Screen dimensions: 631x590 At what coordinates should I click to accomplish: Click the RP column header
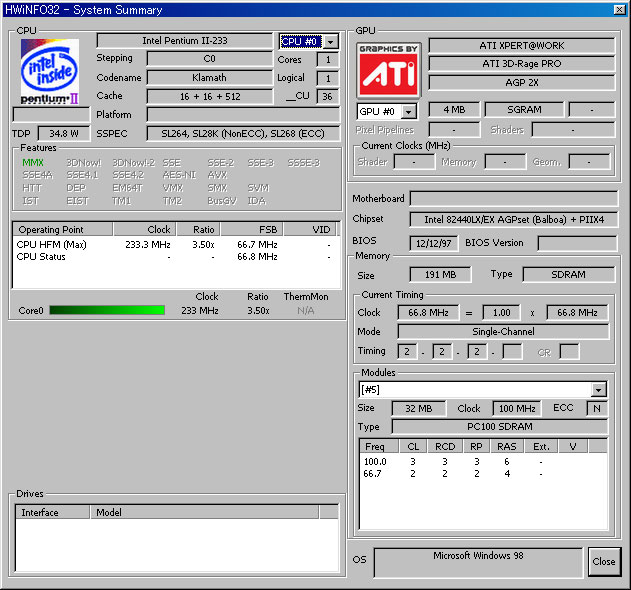(x=476, y=446)
